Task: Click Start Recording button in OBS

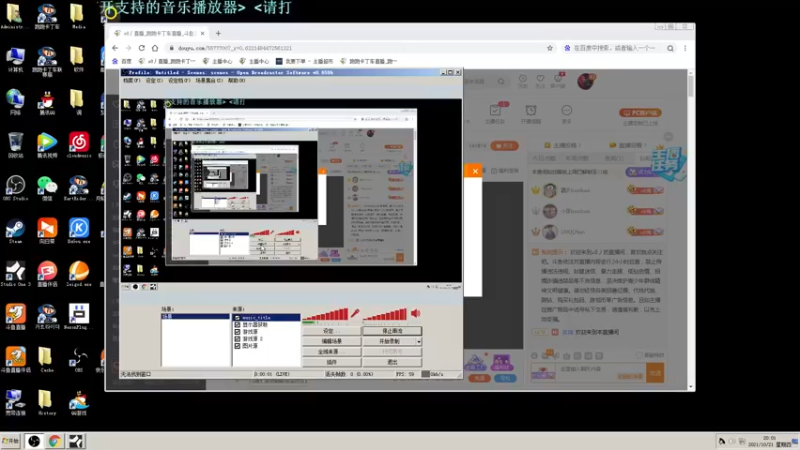Action: click(389, 341)
